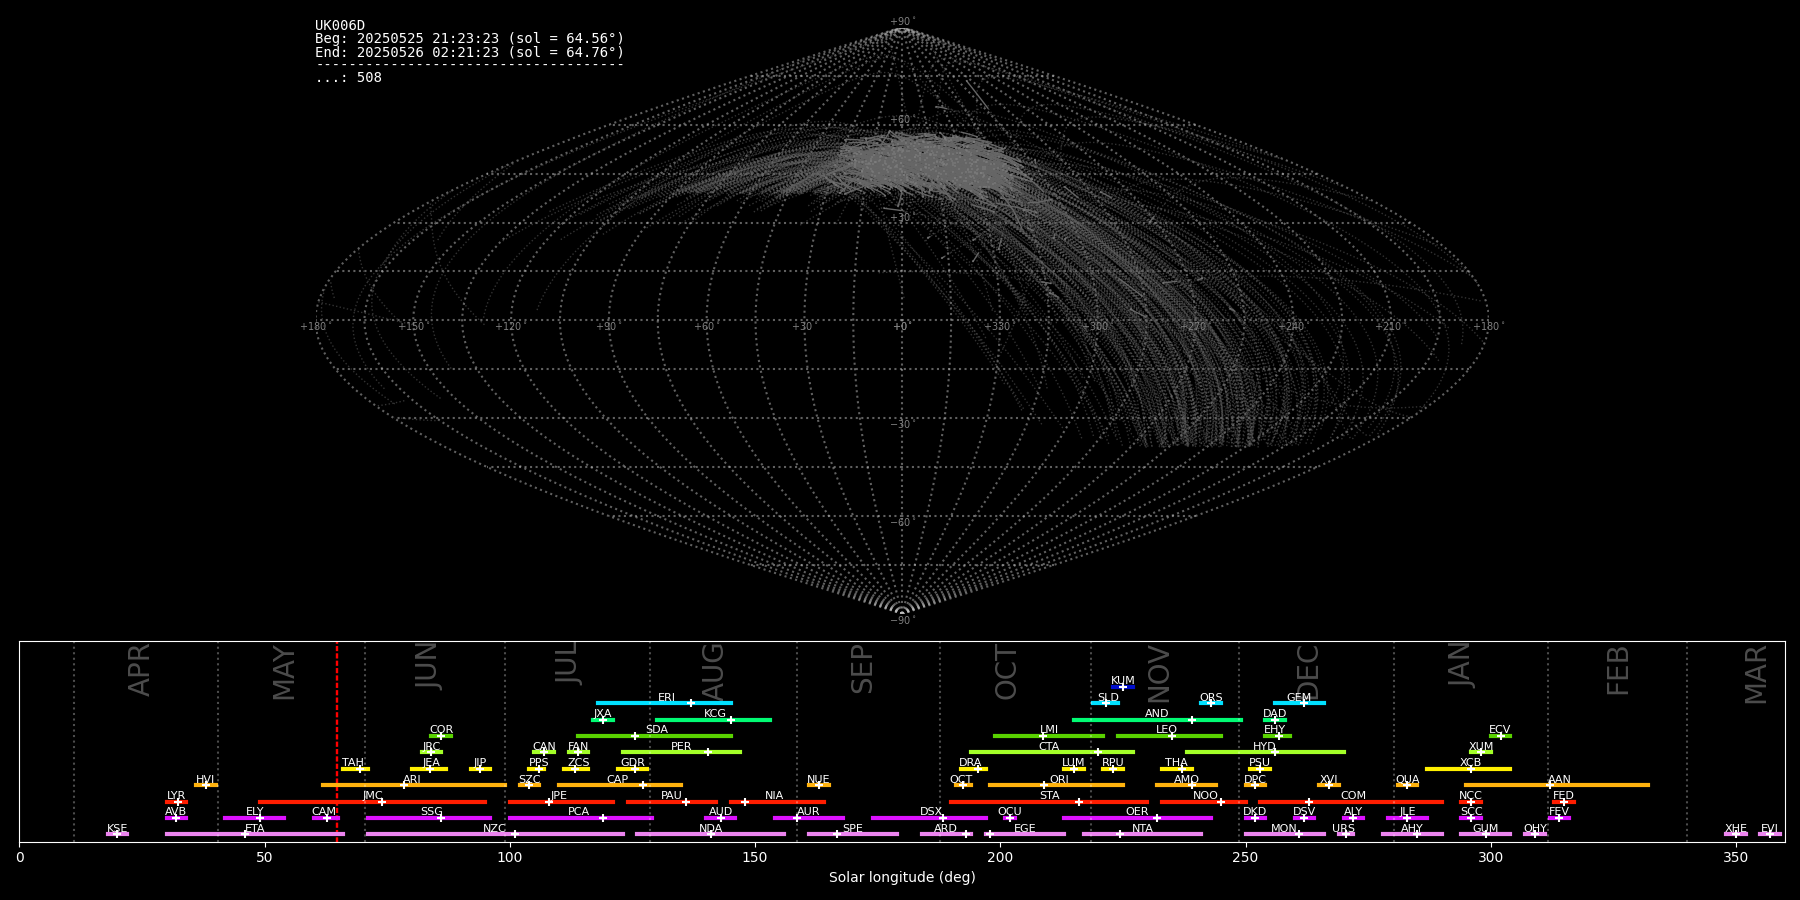Click the Solar longitude (deg) axis title
The width and height of the screenshot is (1800, 900).
[902, 878]
